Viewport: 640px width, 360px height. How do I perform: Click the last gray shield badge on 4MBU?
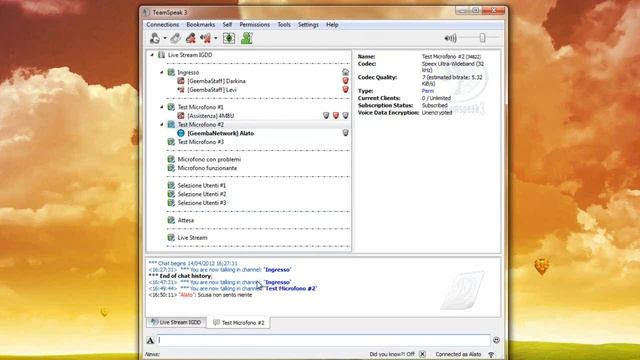(345, 116)
